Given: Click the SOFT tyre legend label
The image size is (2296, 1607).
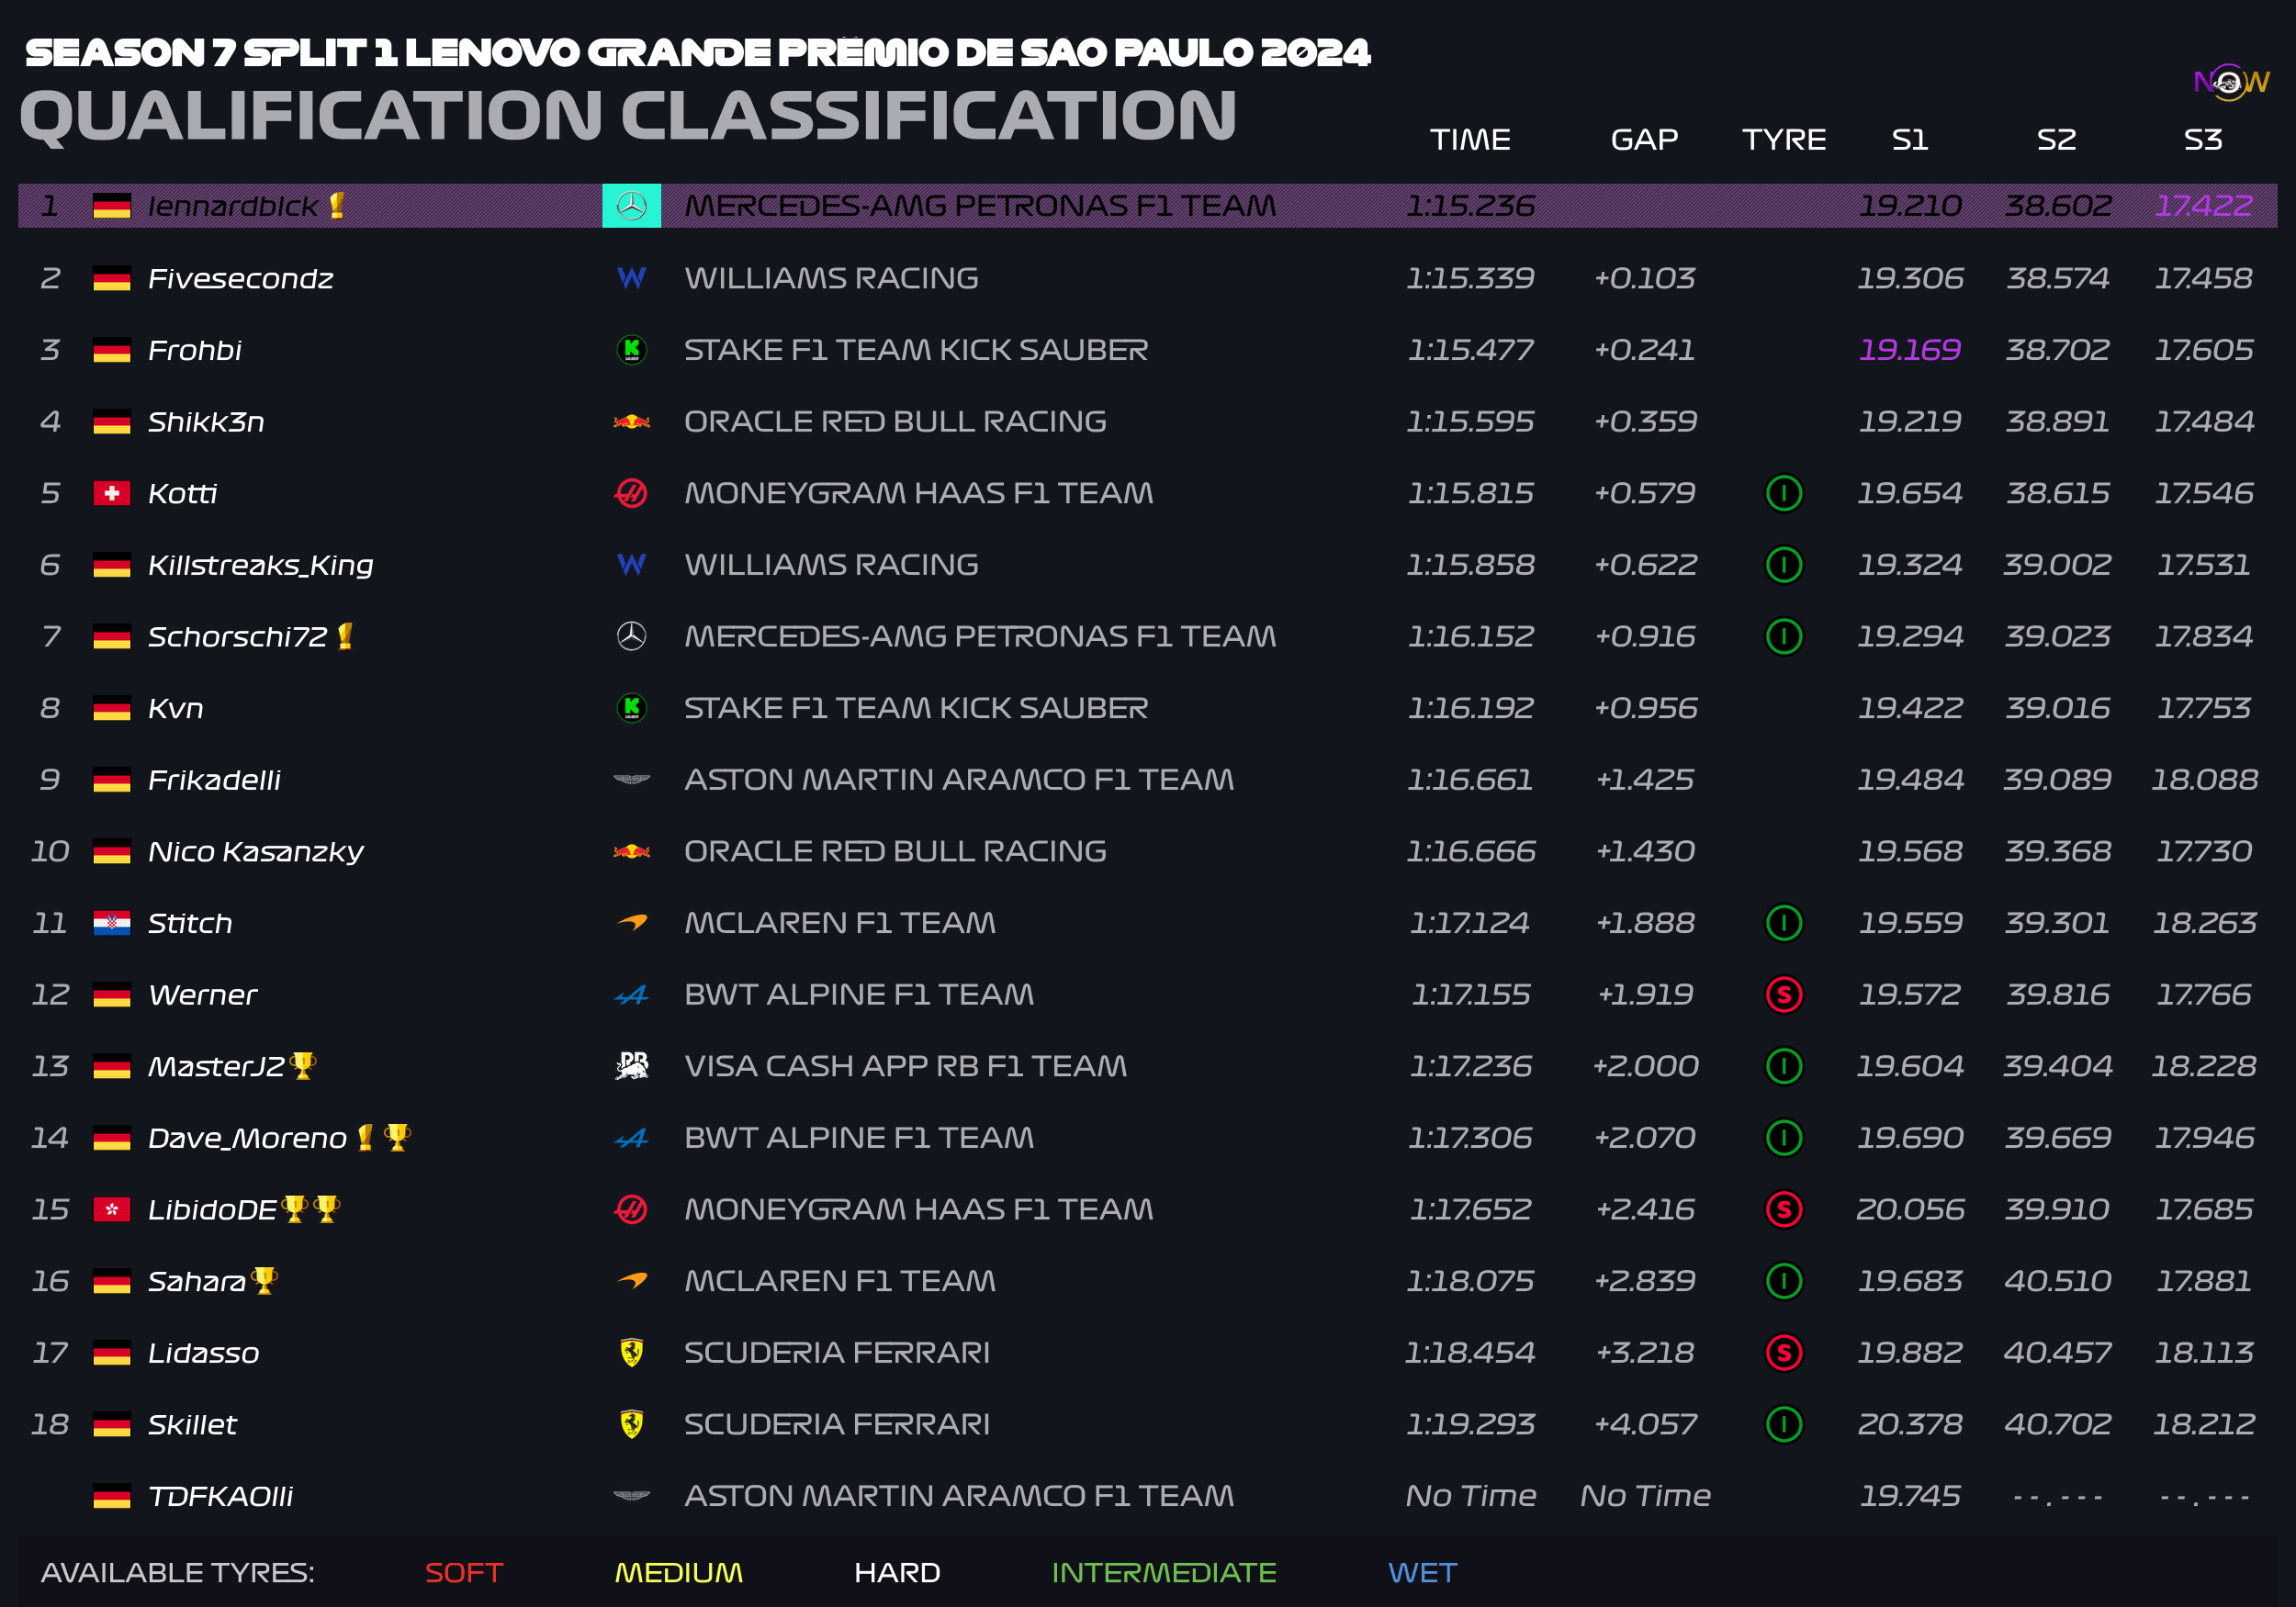Looking at the screenshot, I should (x=464, y=1572).
